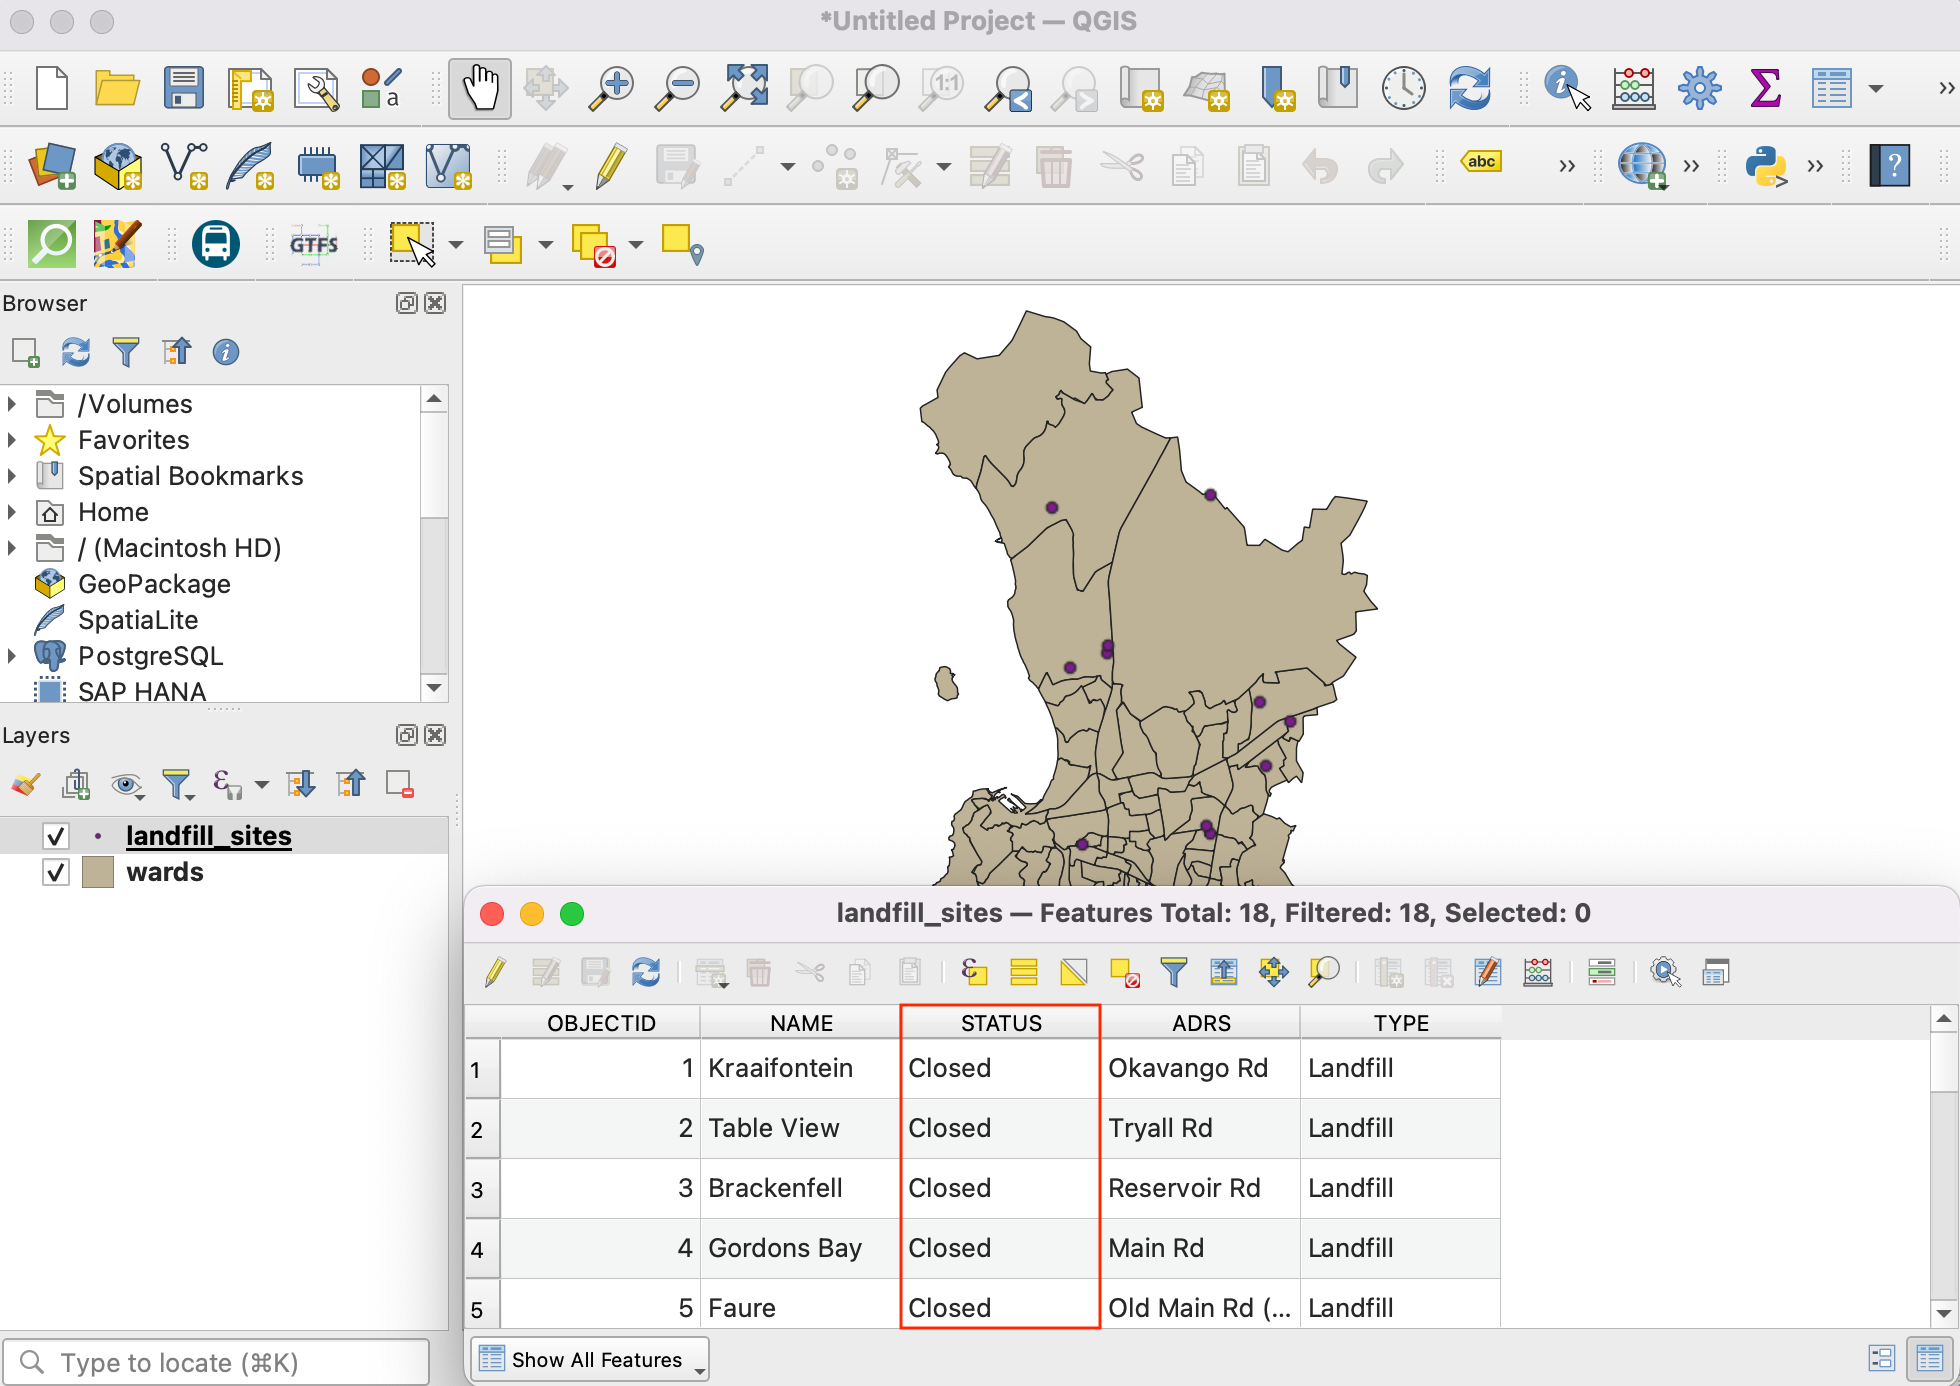1960x1386 pixels.
Task: Click the Invert Selection icon
Action: [1073, 972]
